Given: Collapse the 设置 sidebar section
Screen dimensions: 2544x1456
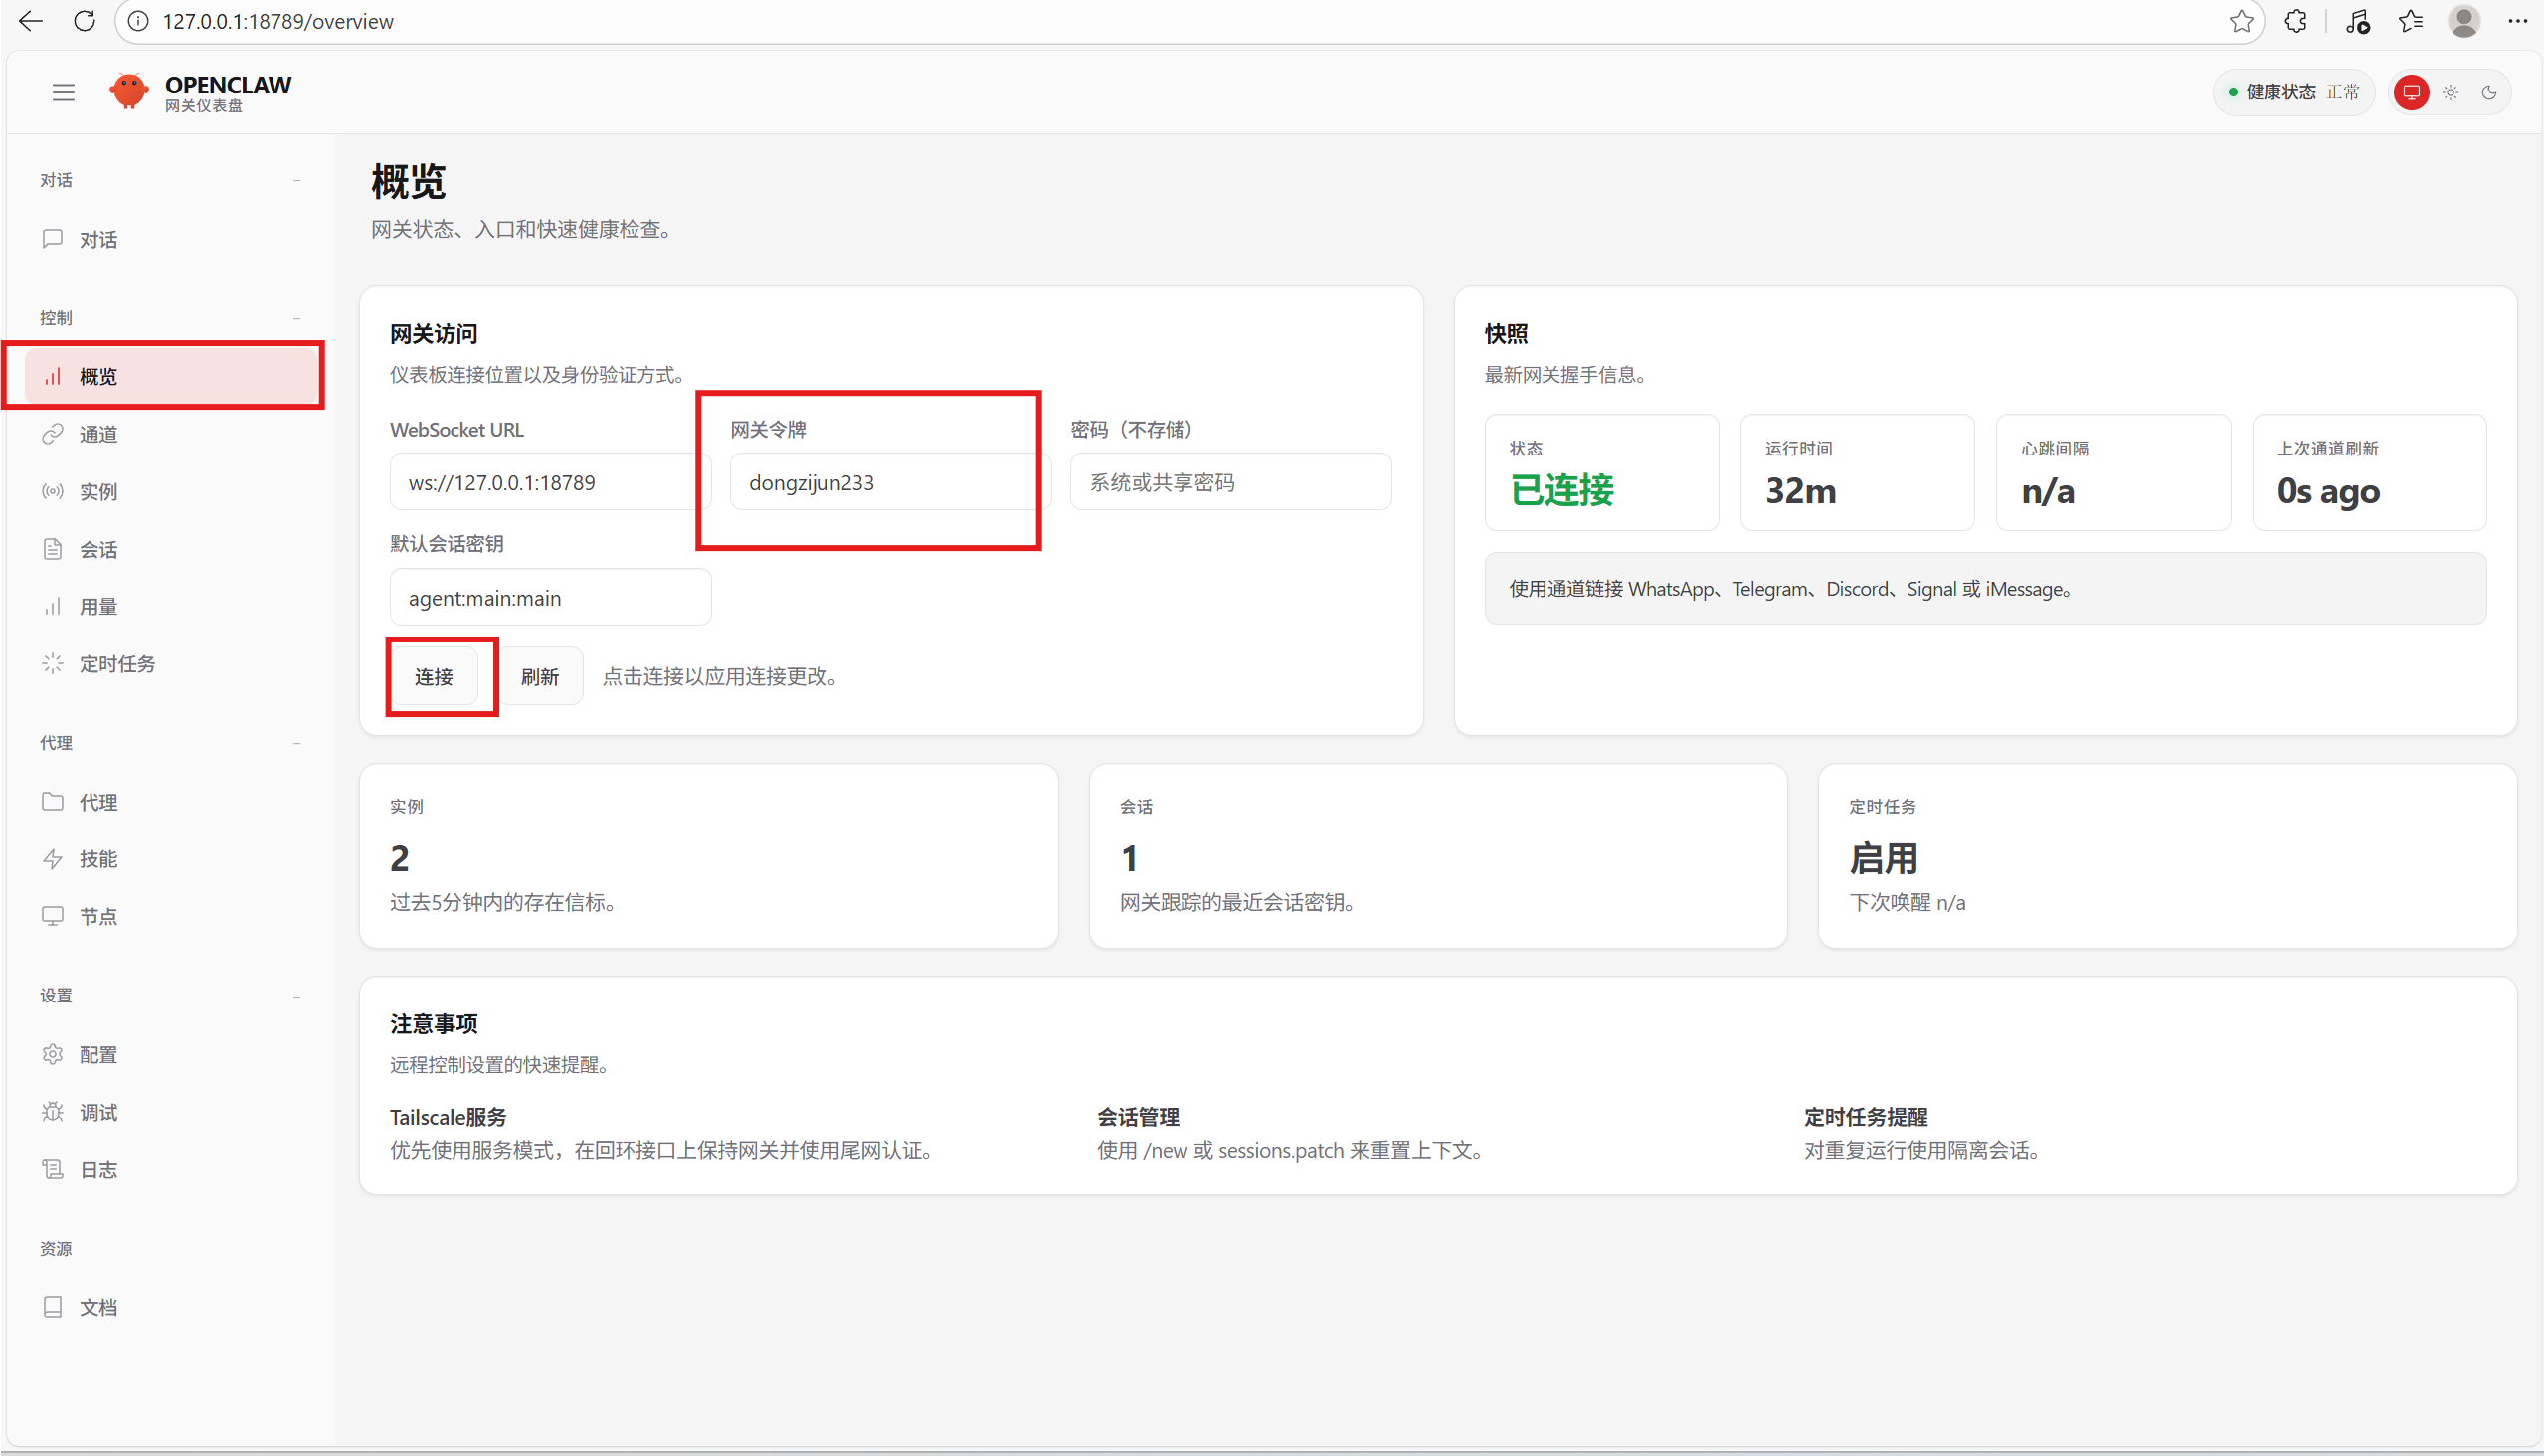Looking at the screenshot, I should 297,996.
